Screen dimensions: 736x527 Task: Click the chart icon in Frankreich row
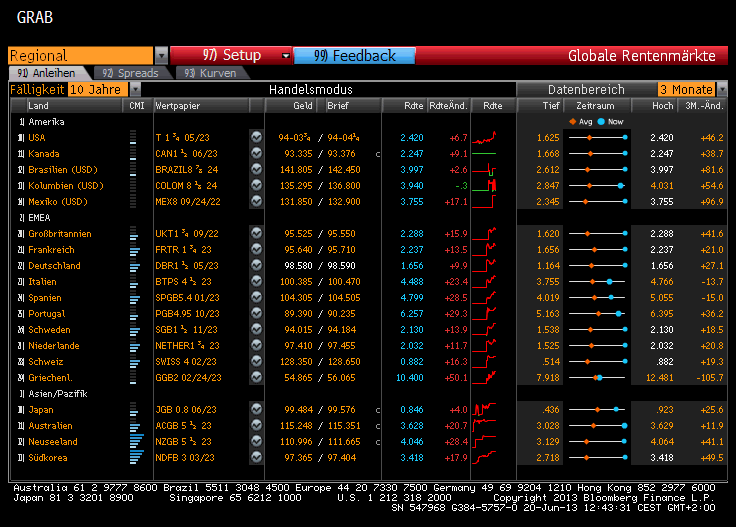(256, 249)
